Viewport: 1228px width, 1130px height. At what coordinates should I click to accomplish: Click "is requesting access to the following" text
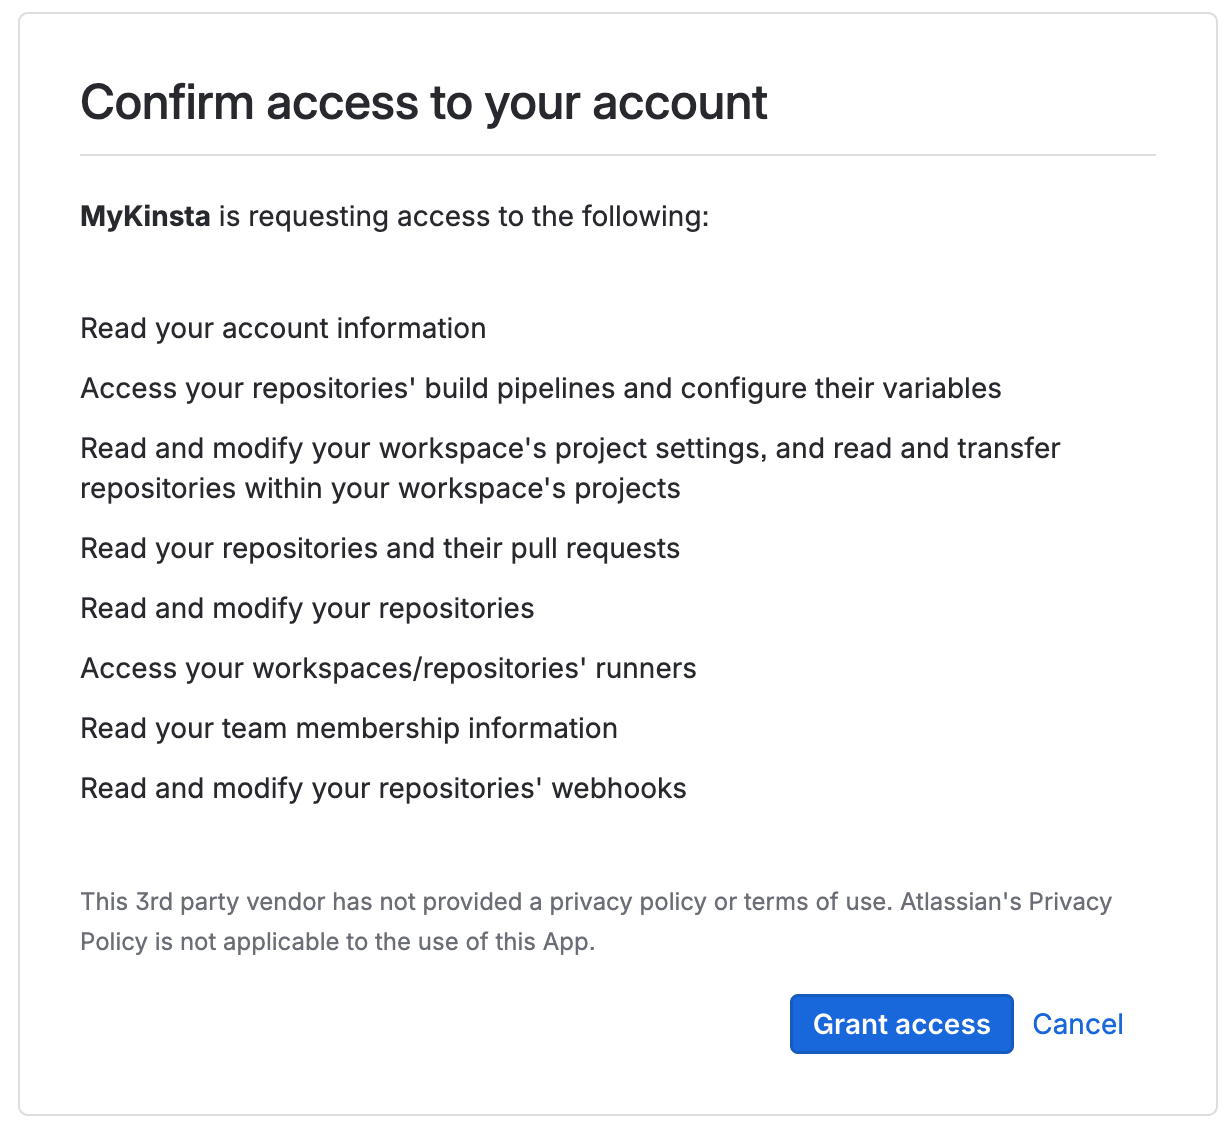[x=464, y=216]
